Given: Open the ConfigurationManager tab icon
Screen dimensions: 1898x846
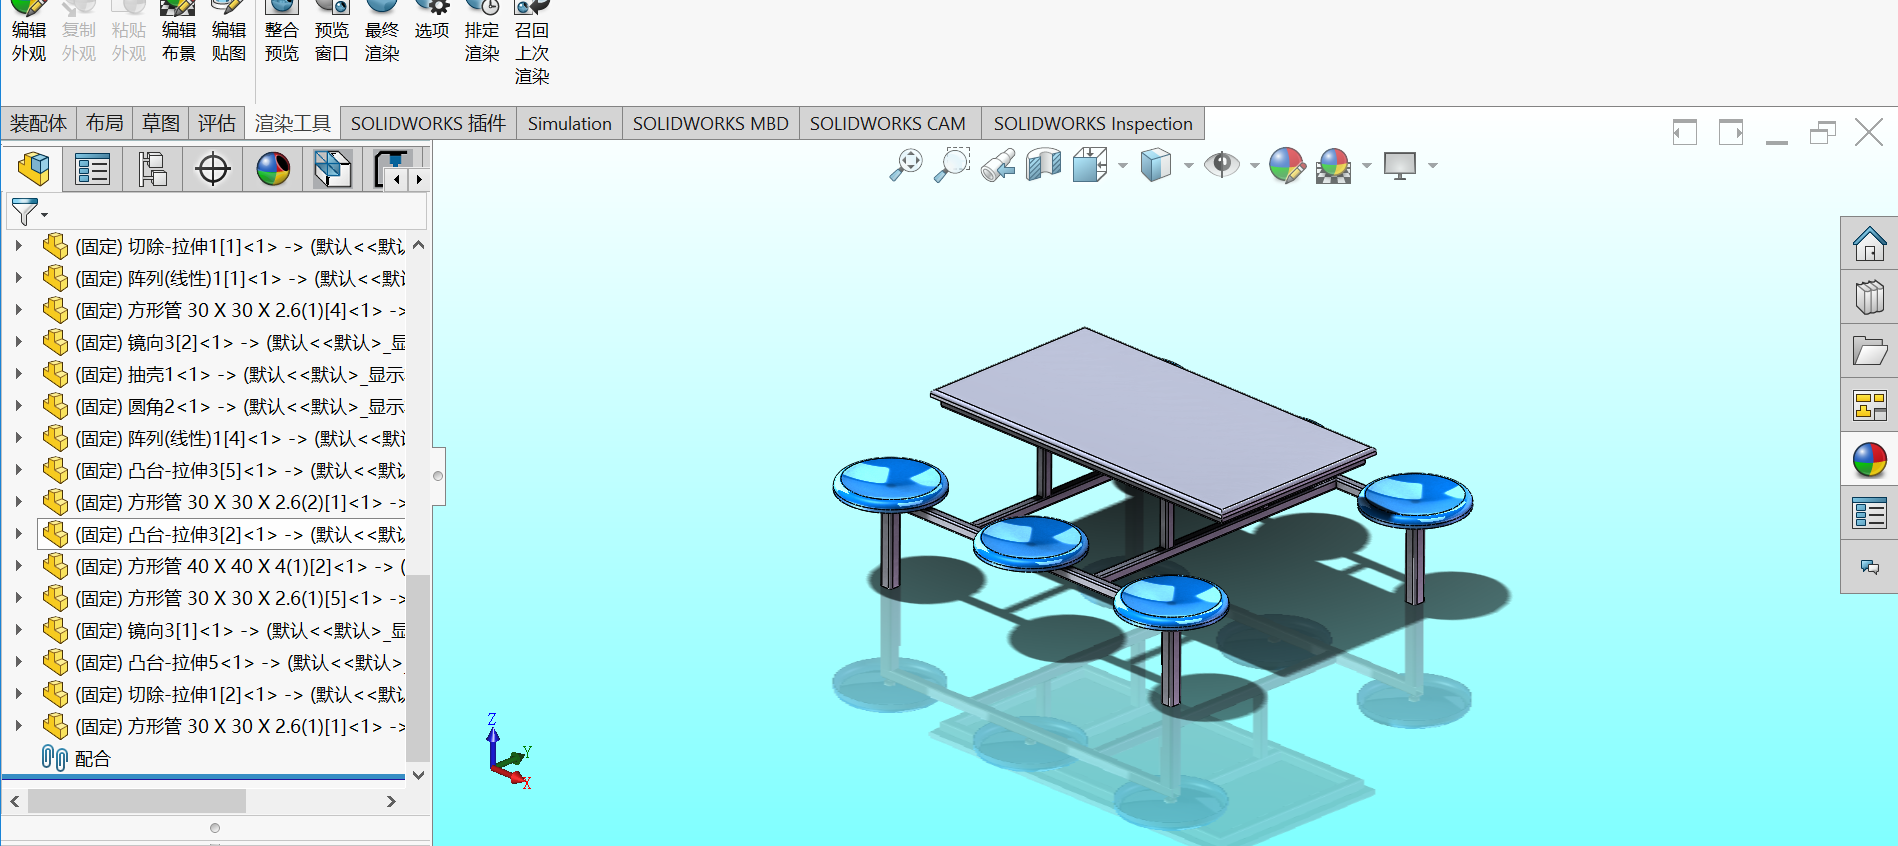Looking at the screenshot, I should (153, 168).
